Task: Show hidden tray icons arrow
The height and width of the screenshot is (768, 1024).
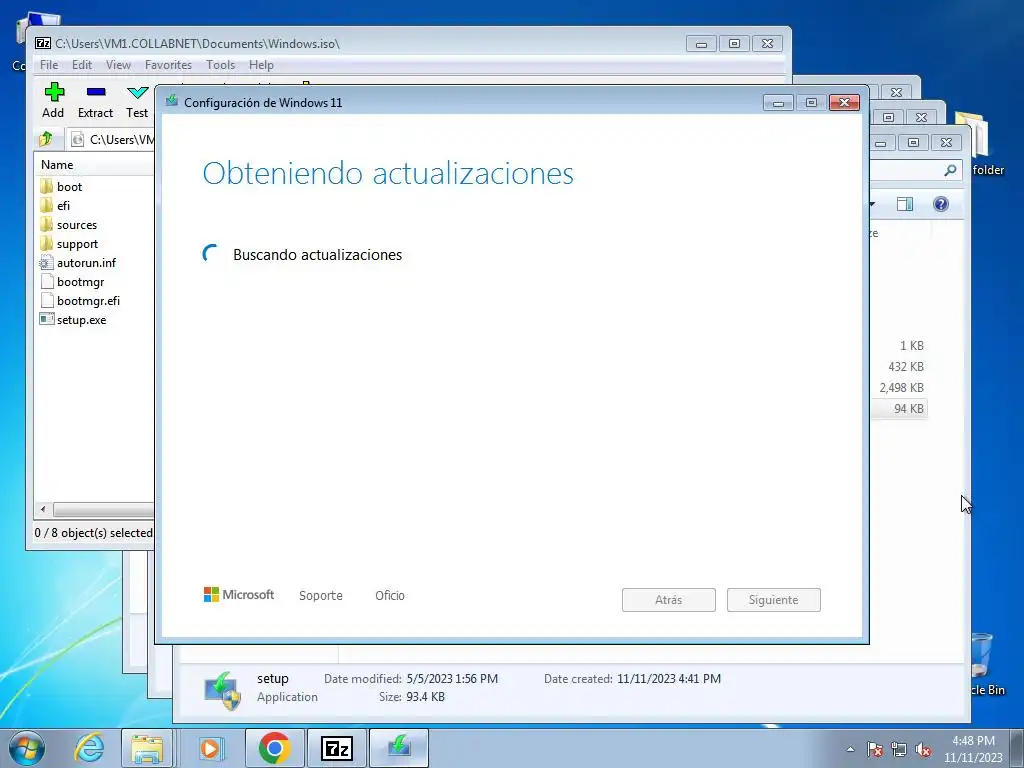Action: [850, 750]
